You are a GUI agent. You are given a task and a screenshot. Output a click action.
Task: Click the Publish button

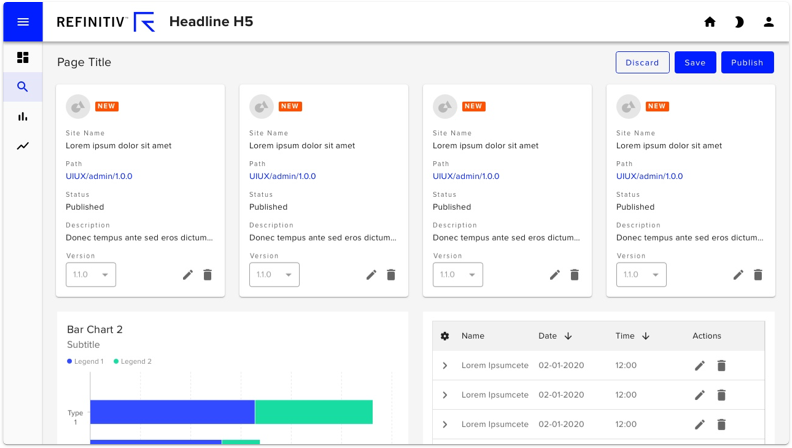[x=747, y=62]
